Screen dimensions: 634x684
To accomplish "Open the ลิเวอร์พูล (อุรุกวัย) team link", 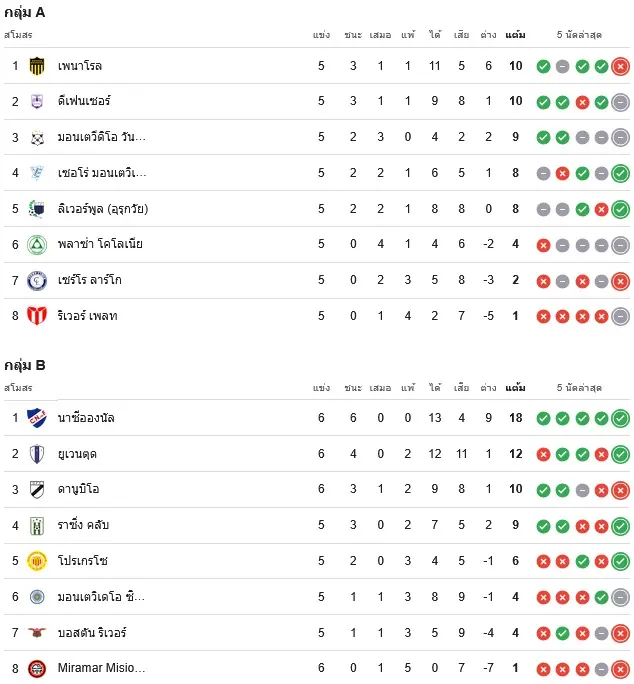I will [x=103, y=209].
